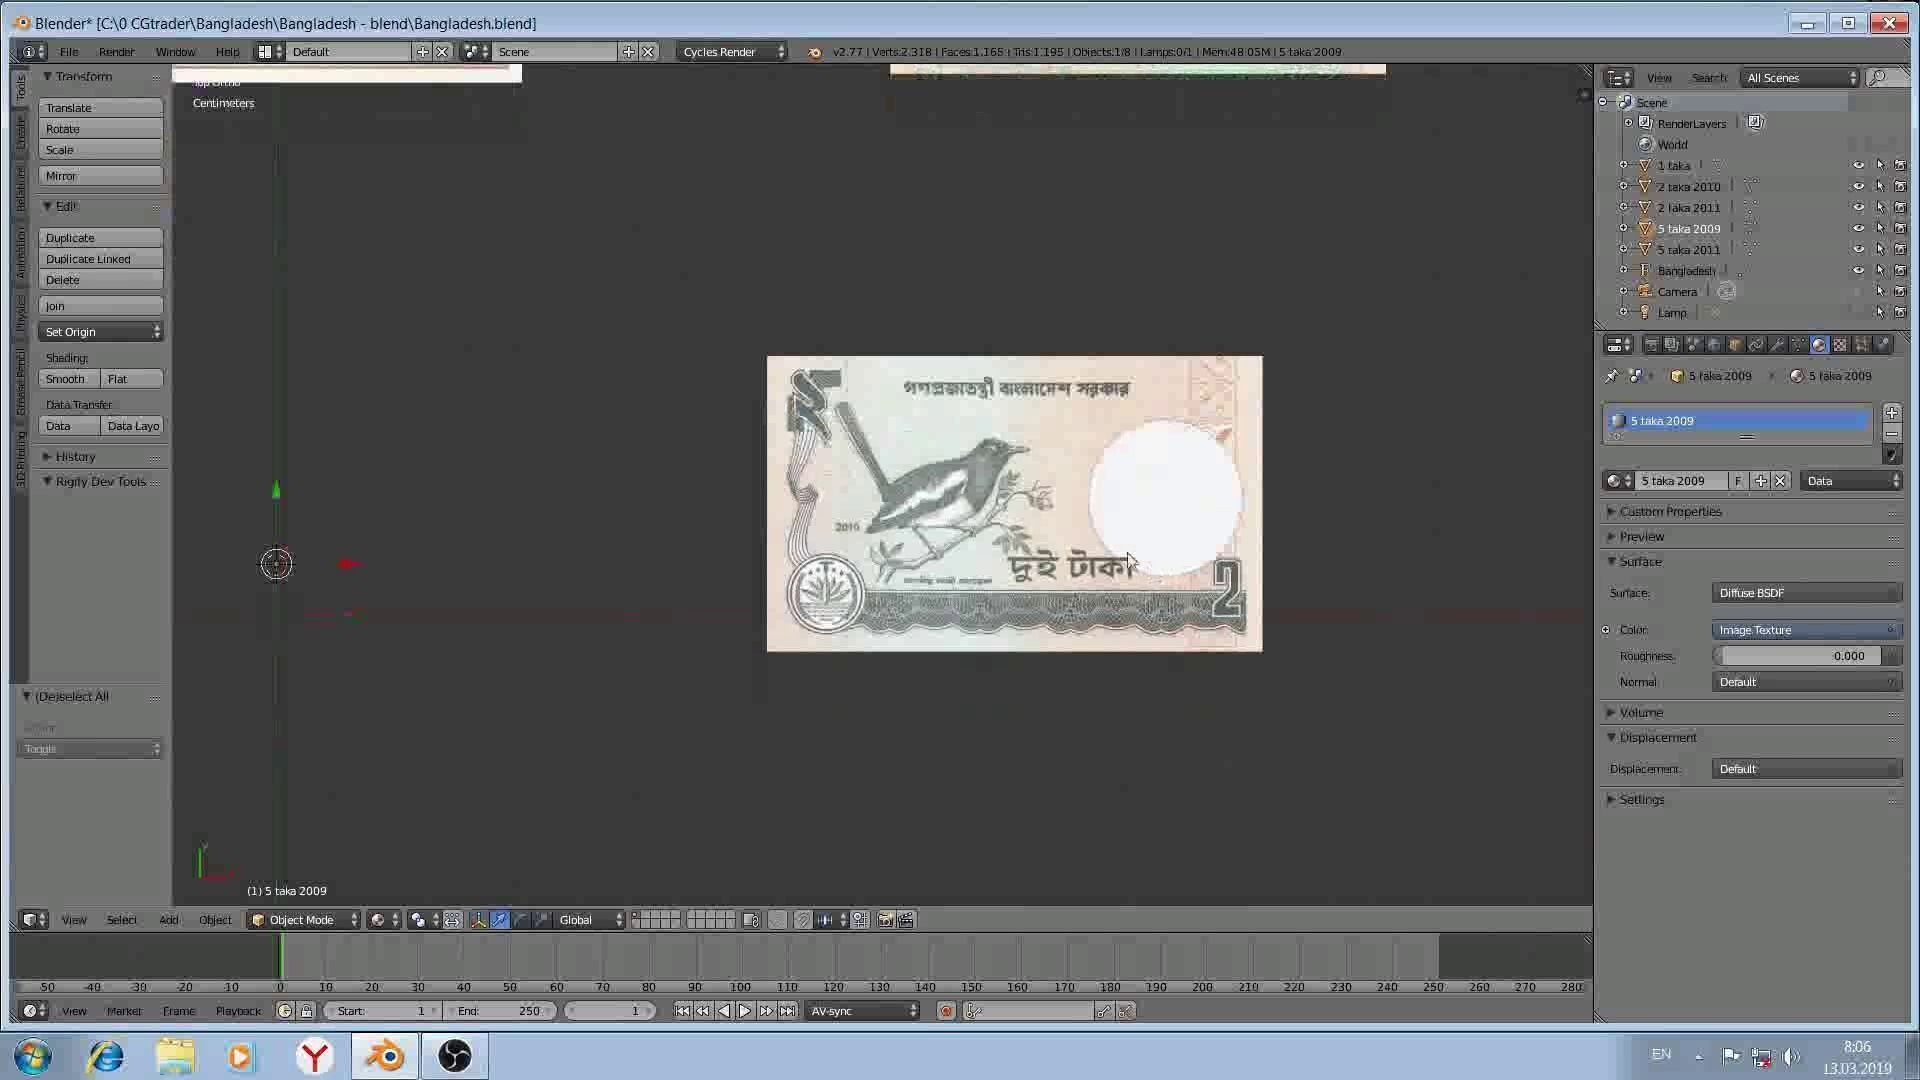Pin the properties context with pushpin
The height and width of the screenshot is (1080, 1920).
click(1611, 376)
